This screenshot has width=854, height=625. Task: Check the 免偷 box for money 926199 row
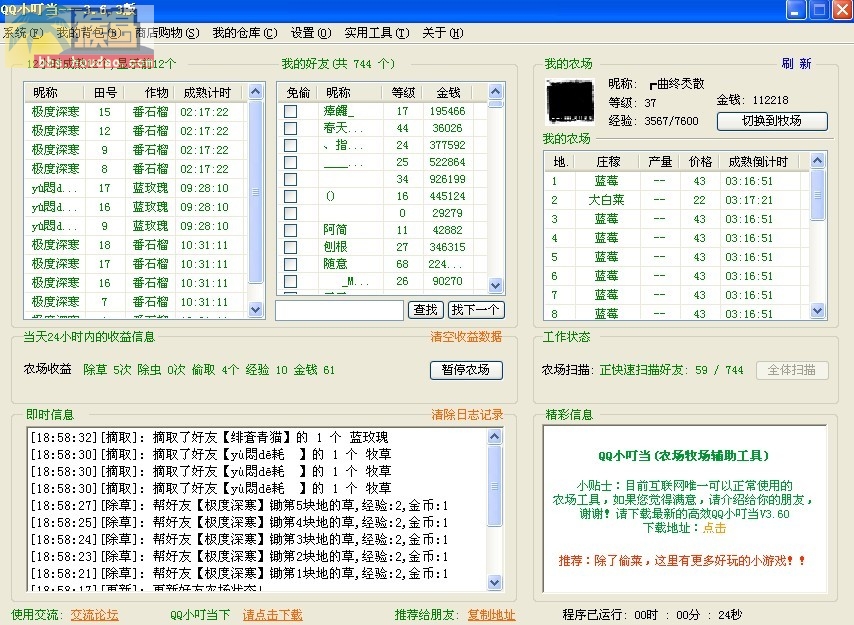290,179
